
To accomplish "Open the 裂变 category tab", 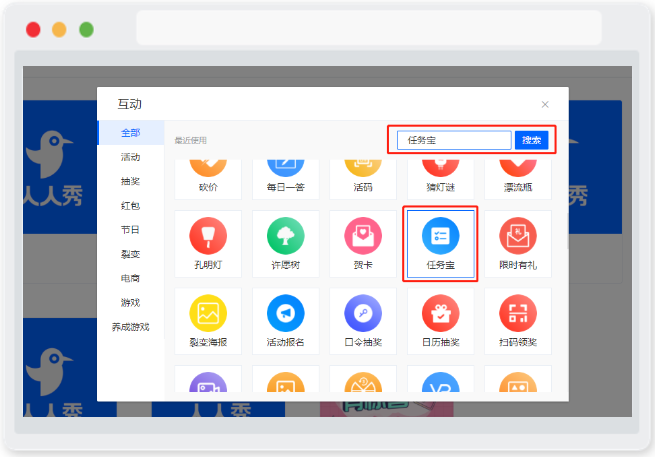I will (130, 254).
